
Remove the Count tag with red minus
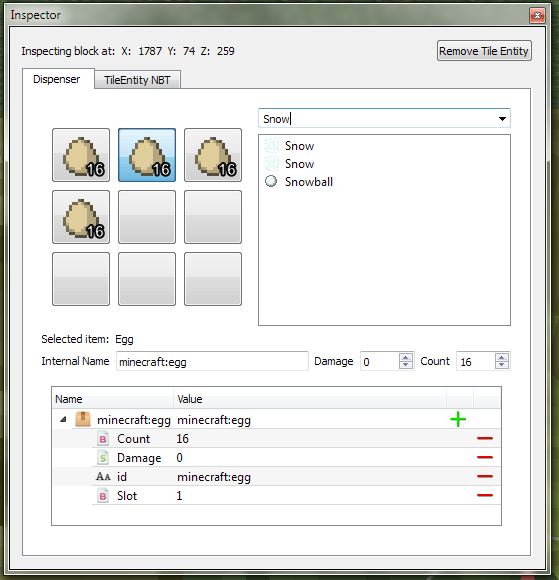485,438
